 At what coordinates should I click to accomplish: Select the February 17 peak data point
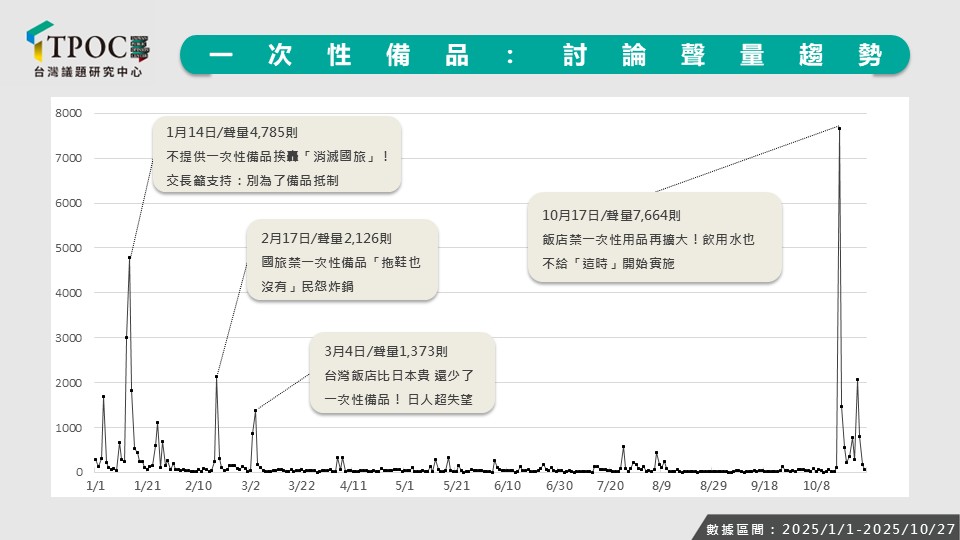[216, 377]
